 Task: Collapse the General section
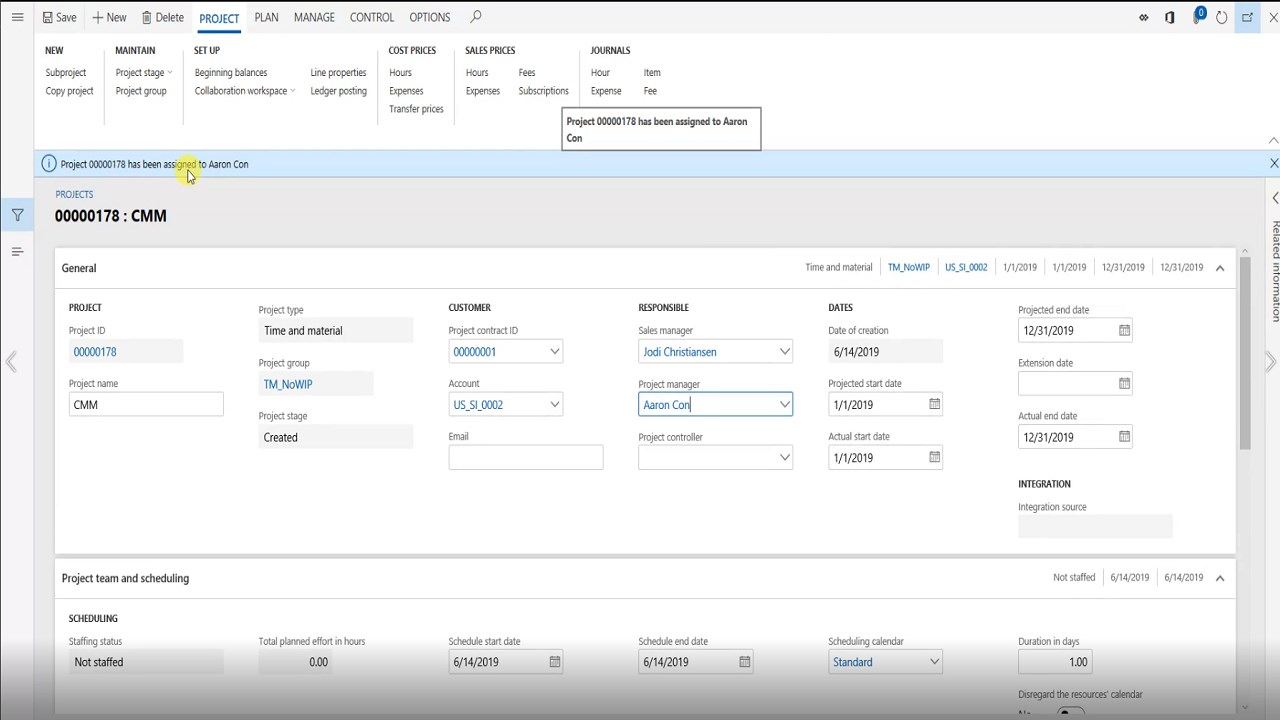point(1220,268)
